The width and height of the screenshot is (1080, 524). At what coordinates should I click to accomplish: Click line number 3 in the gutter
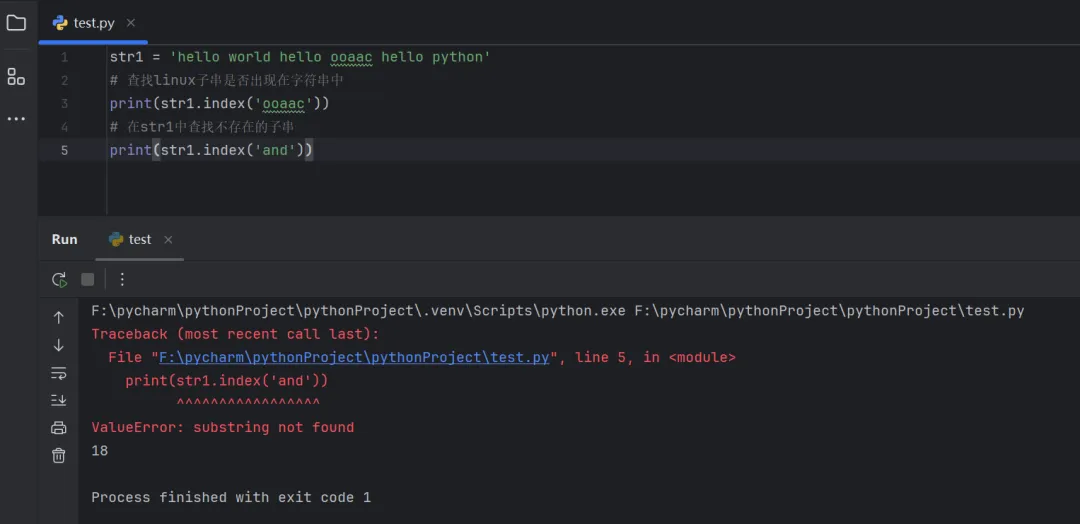65,104
